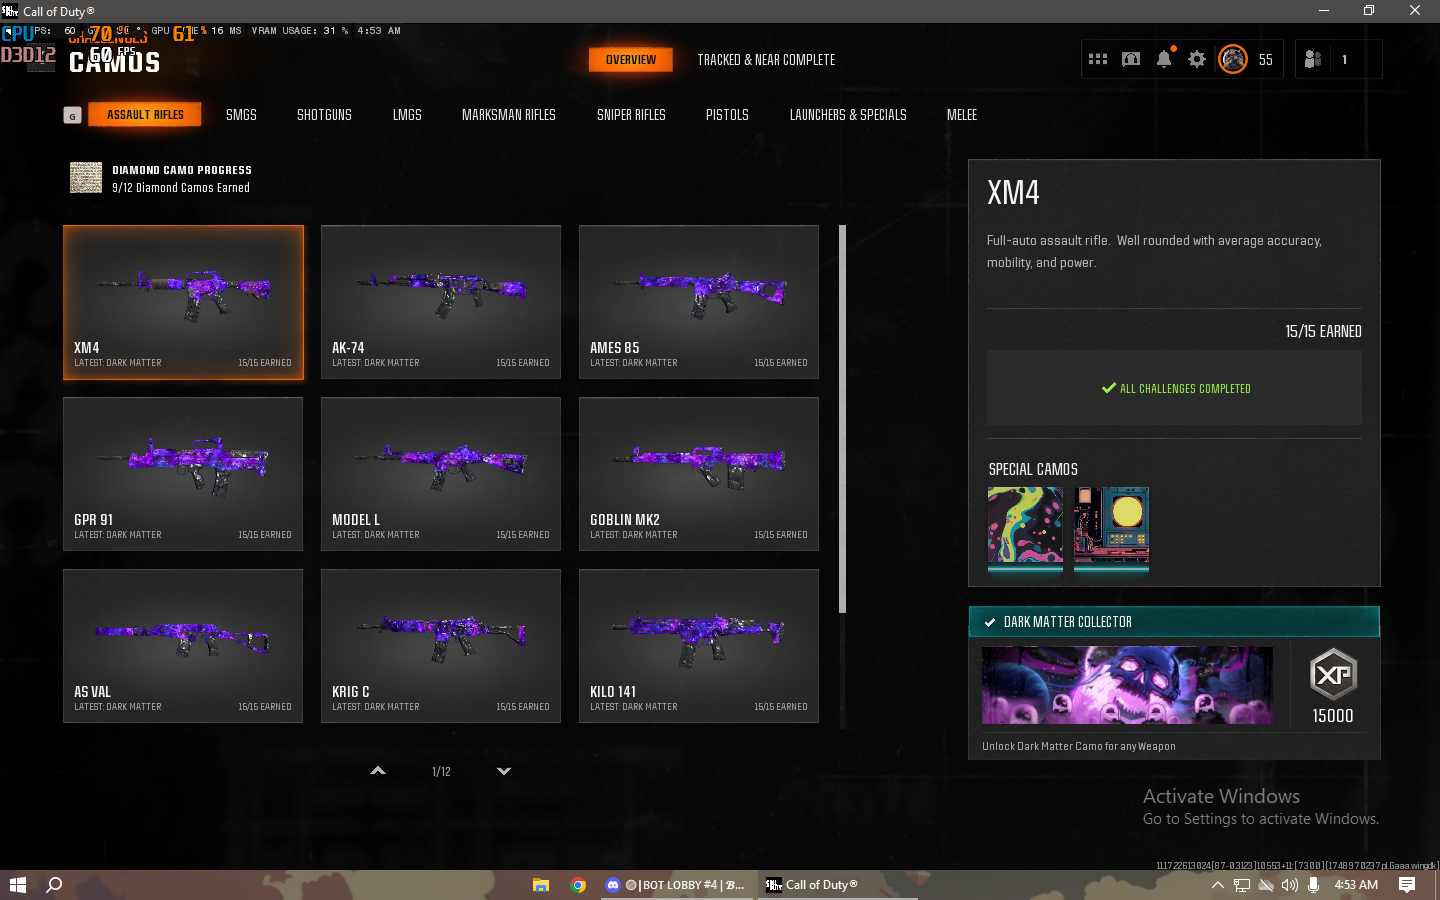Select the Model L weapon card

[441, 474]
